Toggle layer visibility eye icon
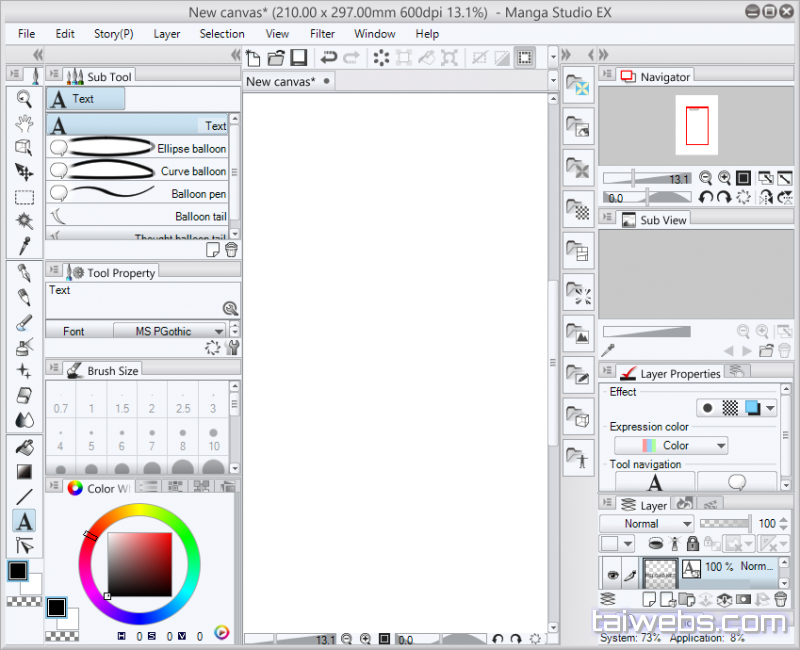Screen dimensions: 800x650 tap(613, 575)
